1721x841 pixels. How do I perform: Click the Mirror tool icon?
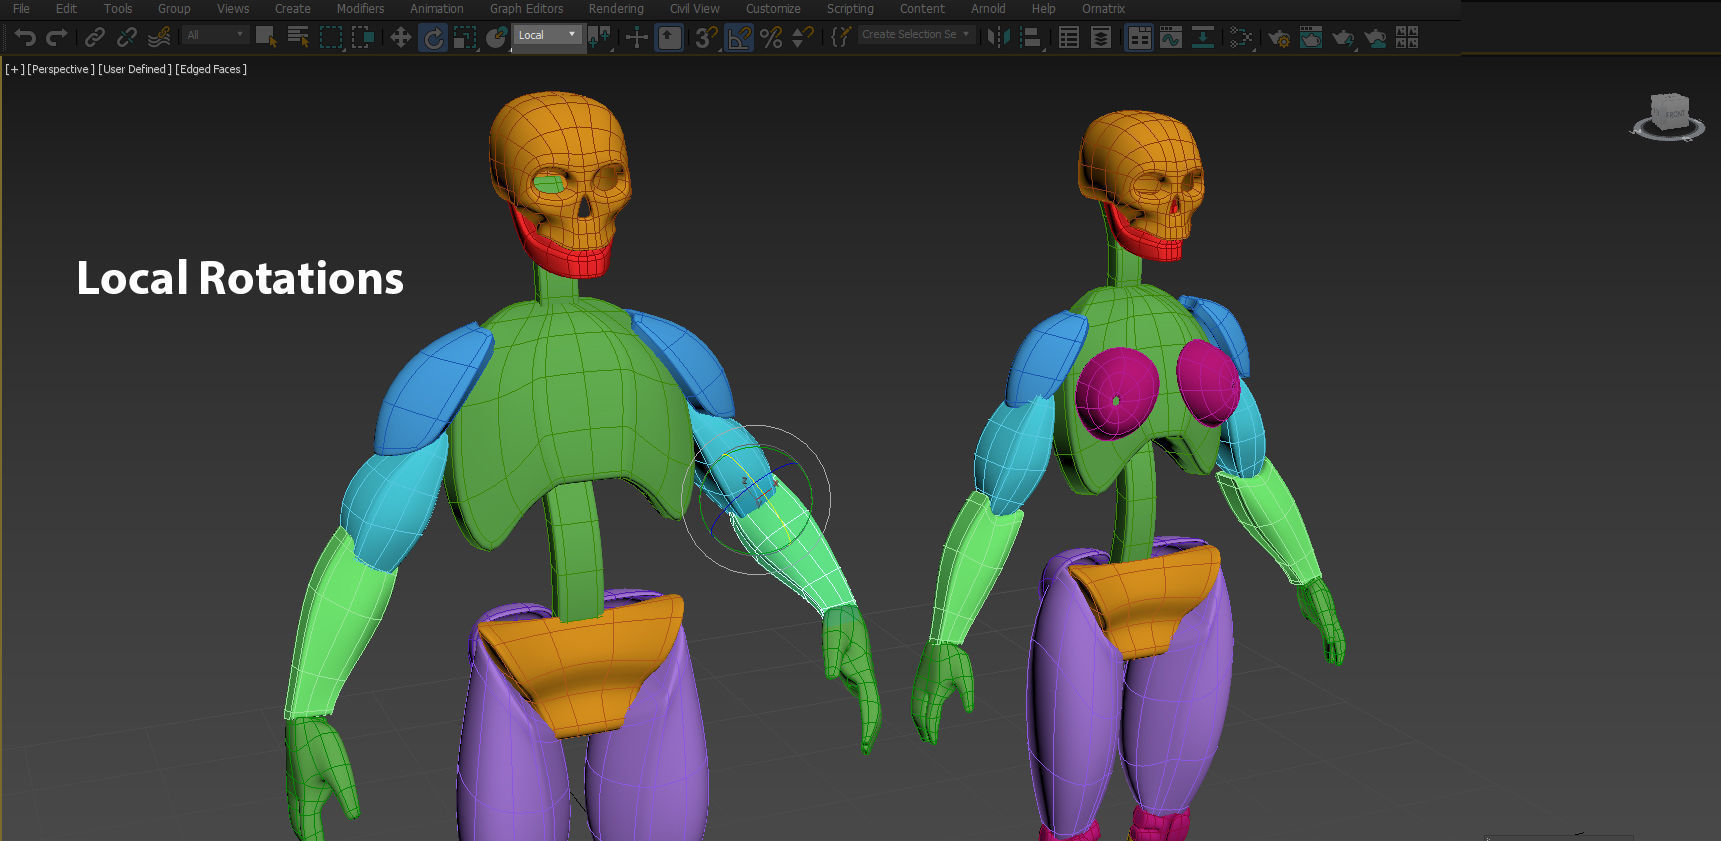[x=998, y=37]
